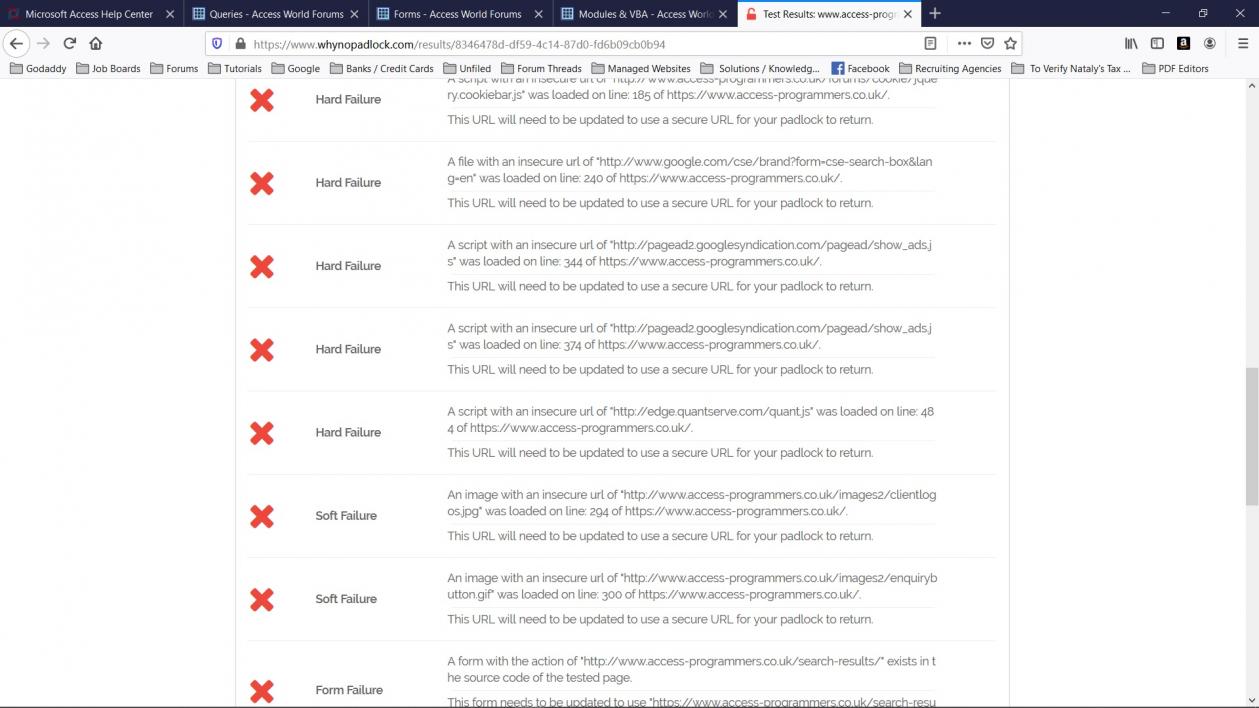Viewport: 1259px width, 708px height.
Task: Click the line 344 show_ads.js description text
Action: (x=690, y=253)
